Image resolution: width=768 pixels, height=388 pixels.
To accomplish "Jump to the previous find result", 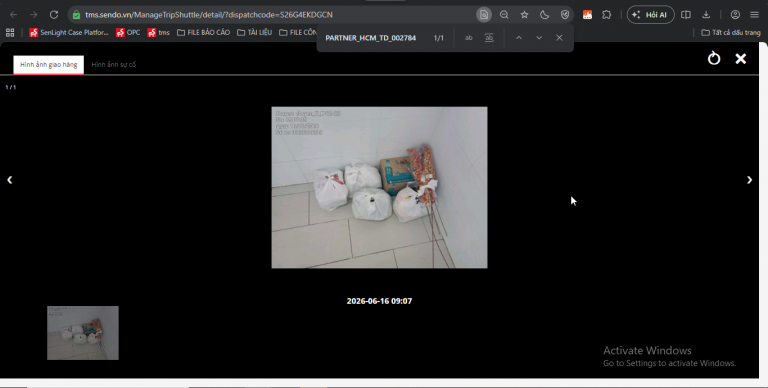I will 519,38.
